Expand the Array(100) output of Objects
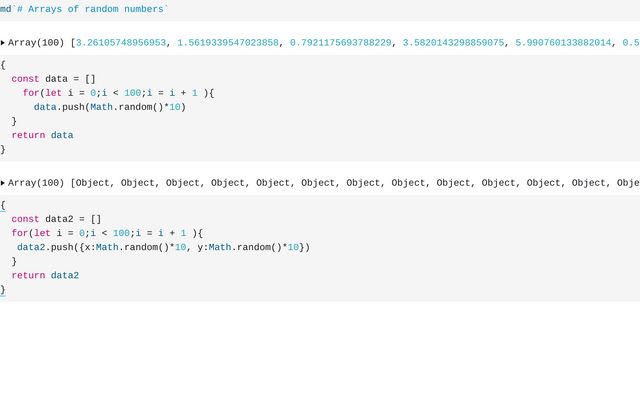Viewport: 640px width, 400px height. 2,183
